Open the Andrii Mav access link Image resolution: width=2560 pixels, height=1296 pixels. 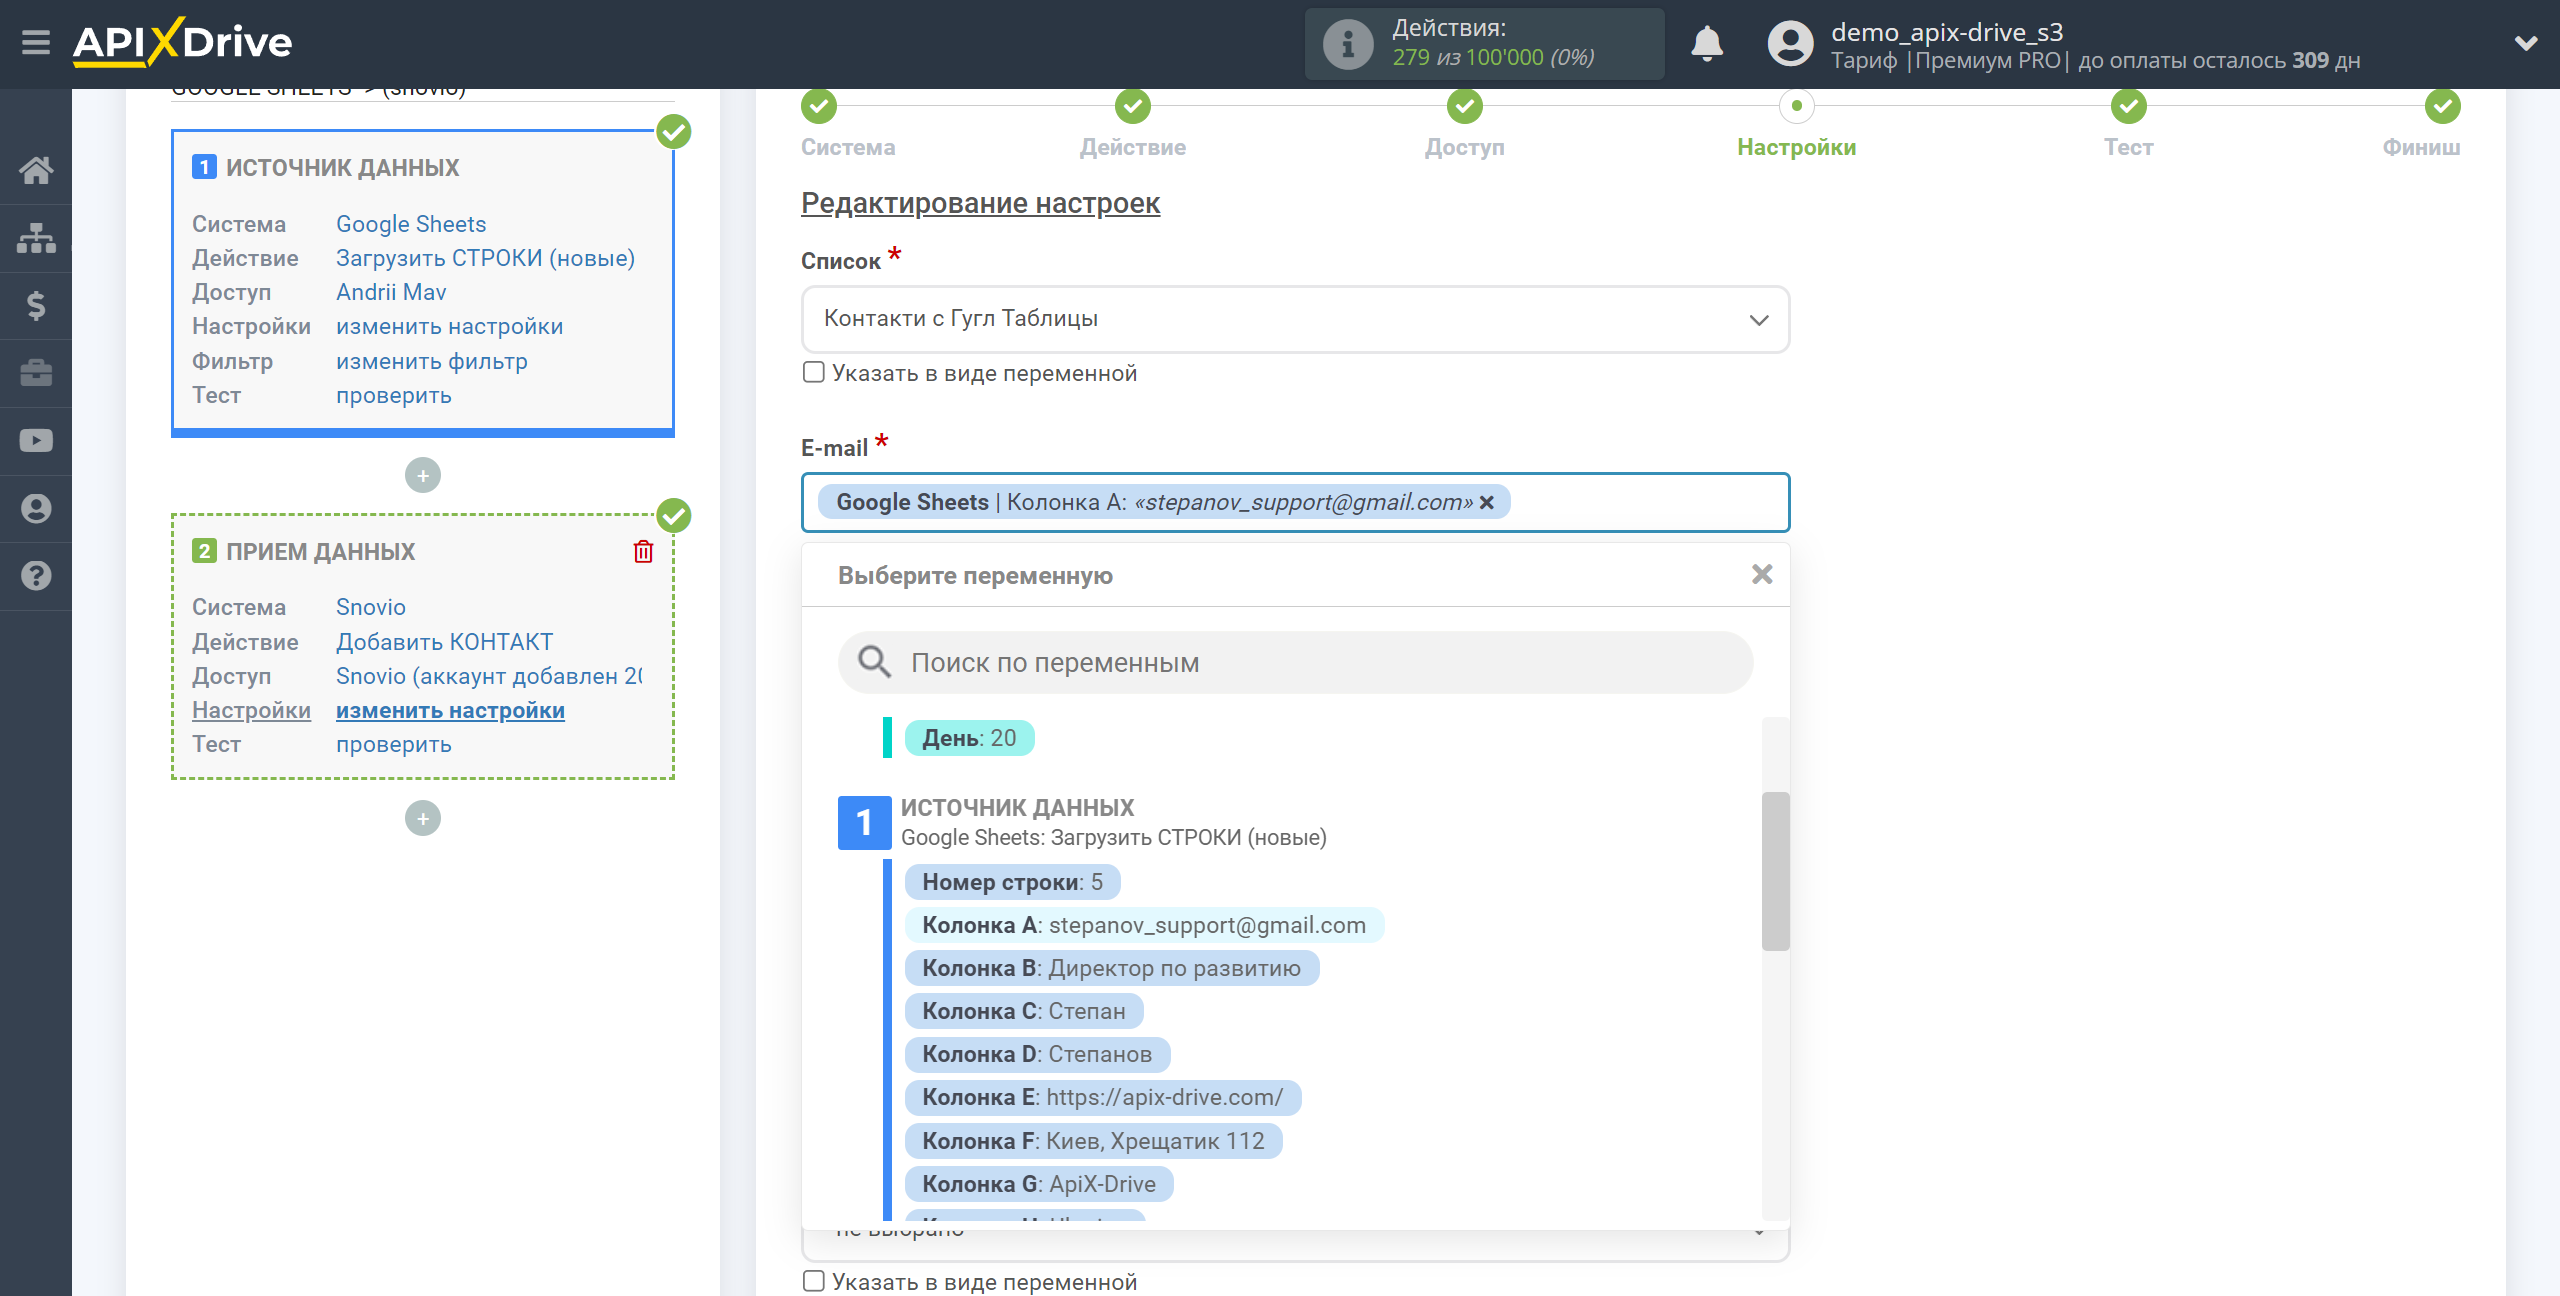point(391,292)
